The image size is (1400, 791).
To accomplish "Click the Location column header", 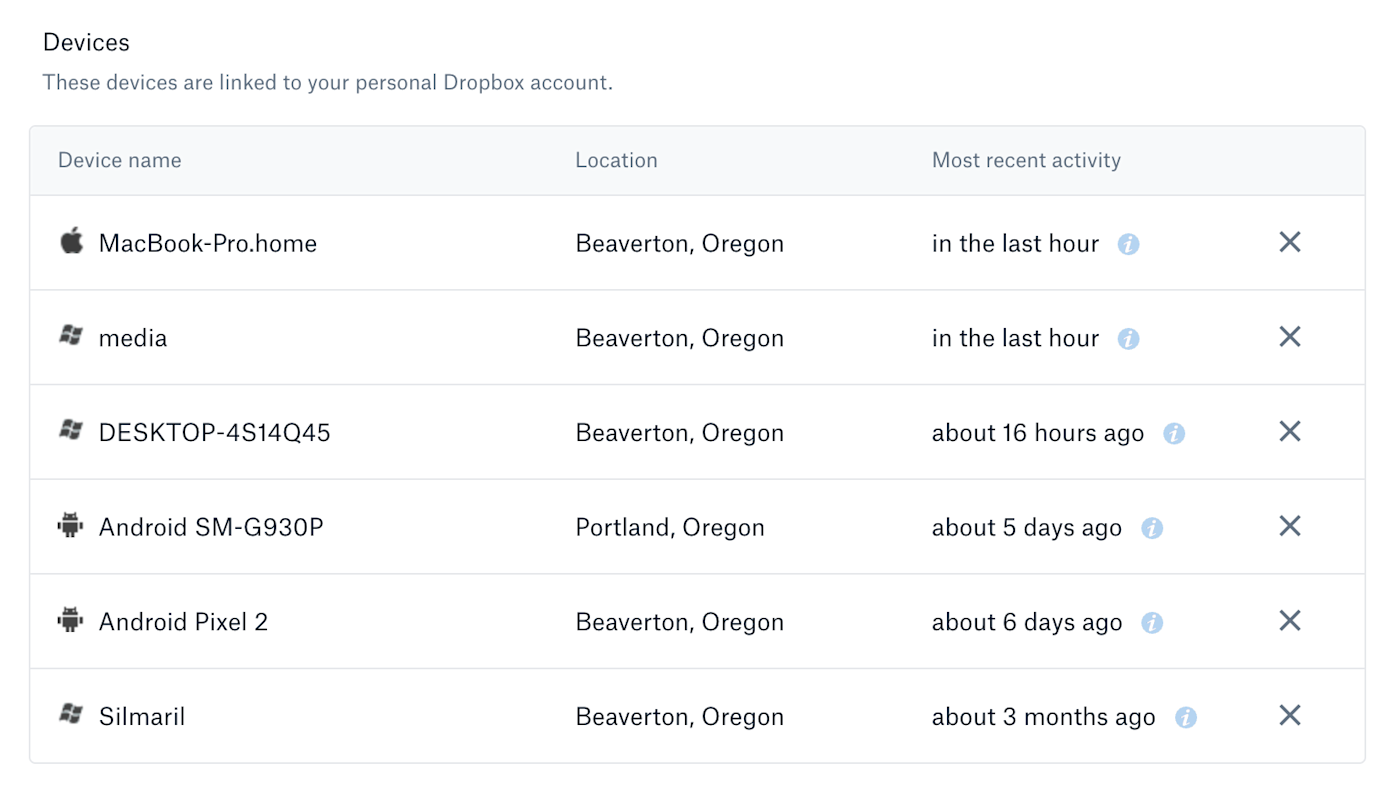I will (x=616, y=160).
